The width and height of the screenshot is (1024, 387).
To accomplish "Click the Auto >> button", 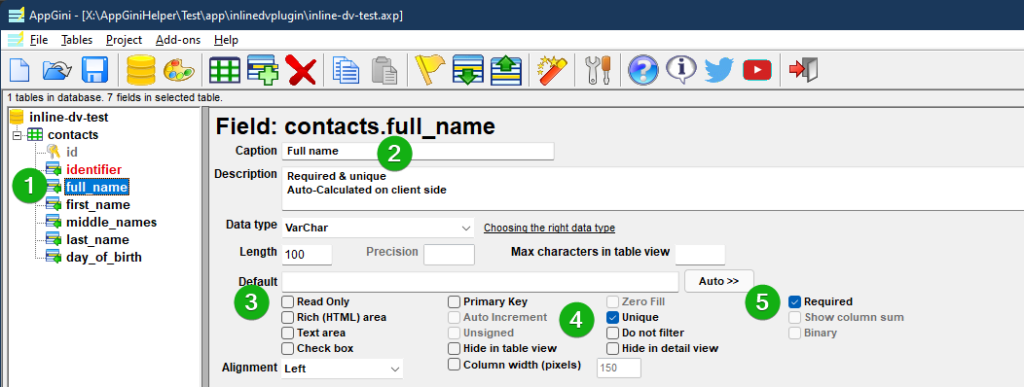I will pyautogui.click(x=719, y=281).
